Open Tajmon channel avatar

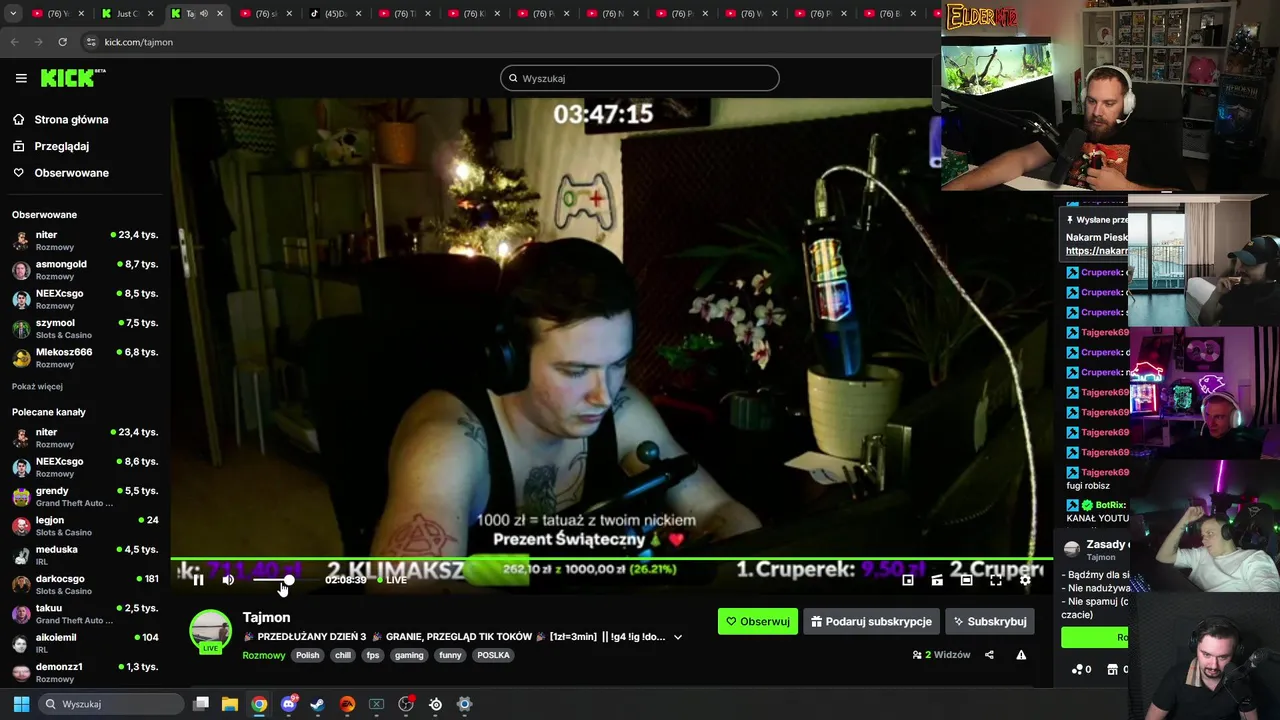click(210, 631)
